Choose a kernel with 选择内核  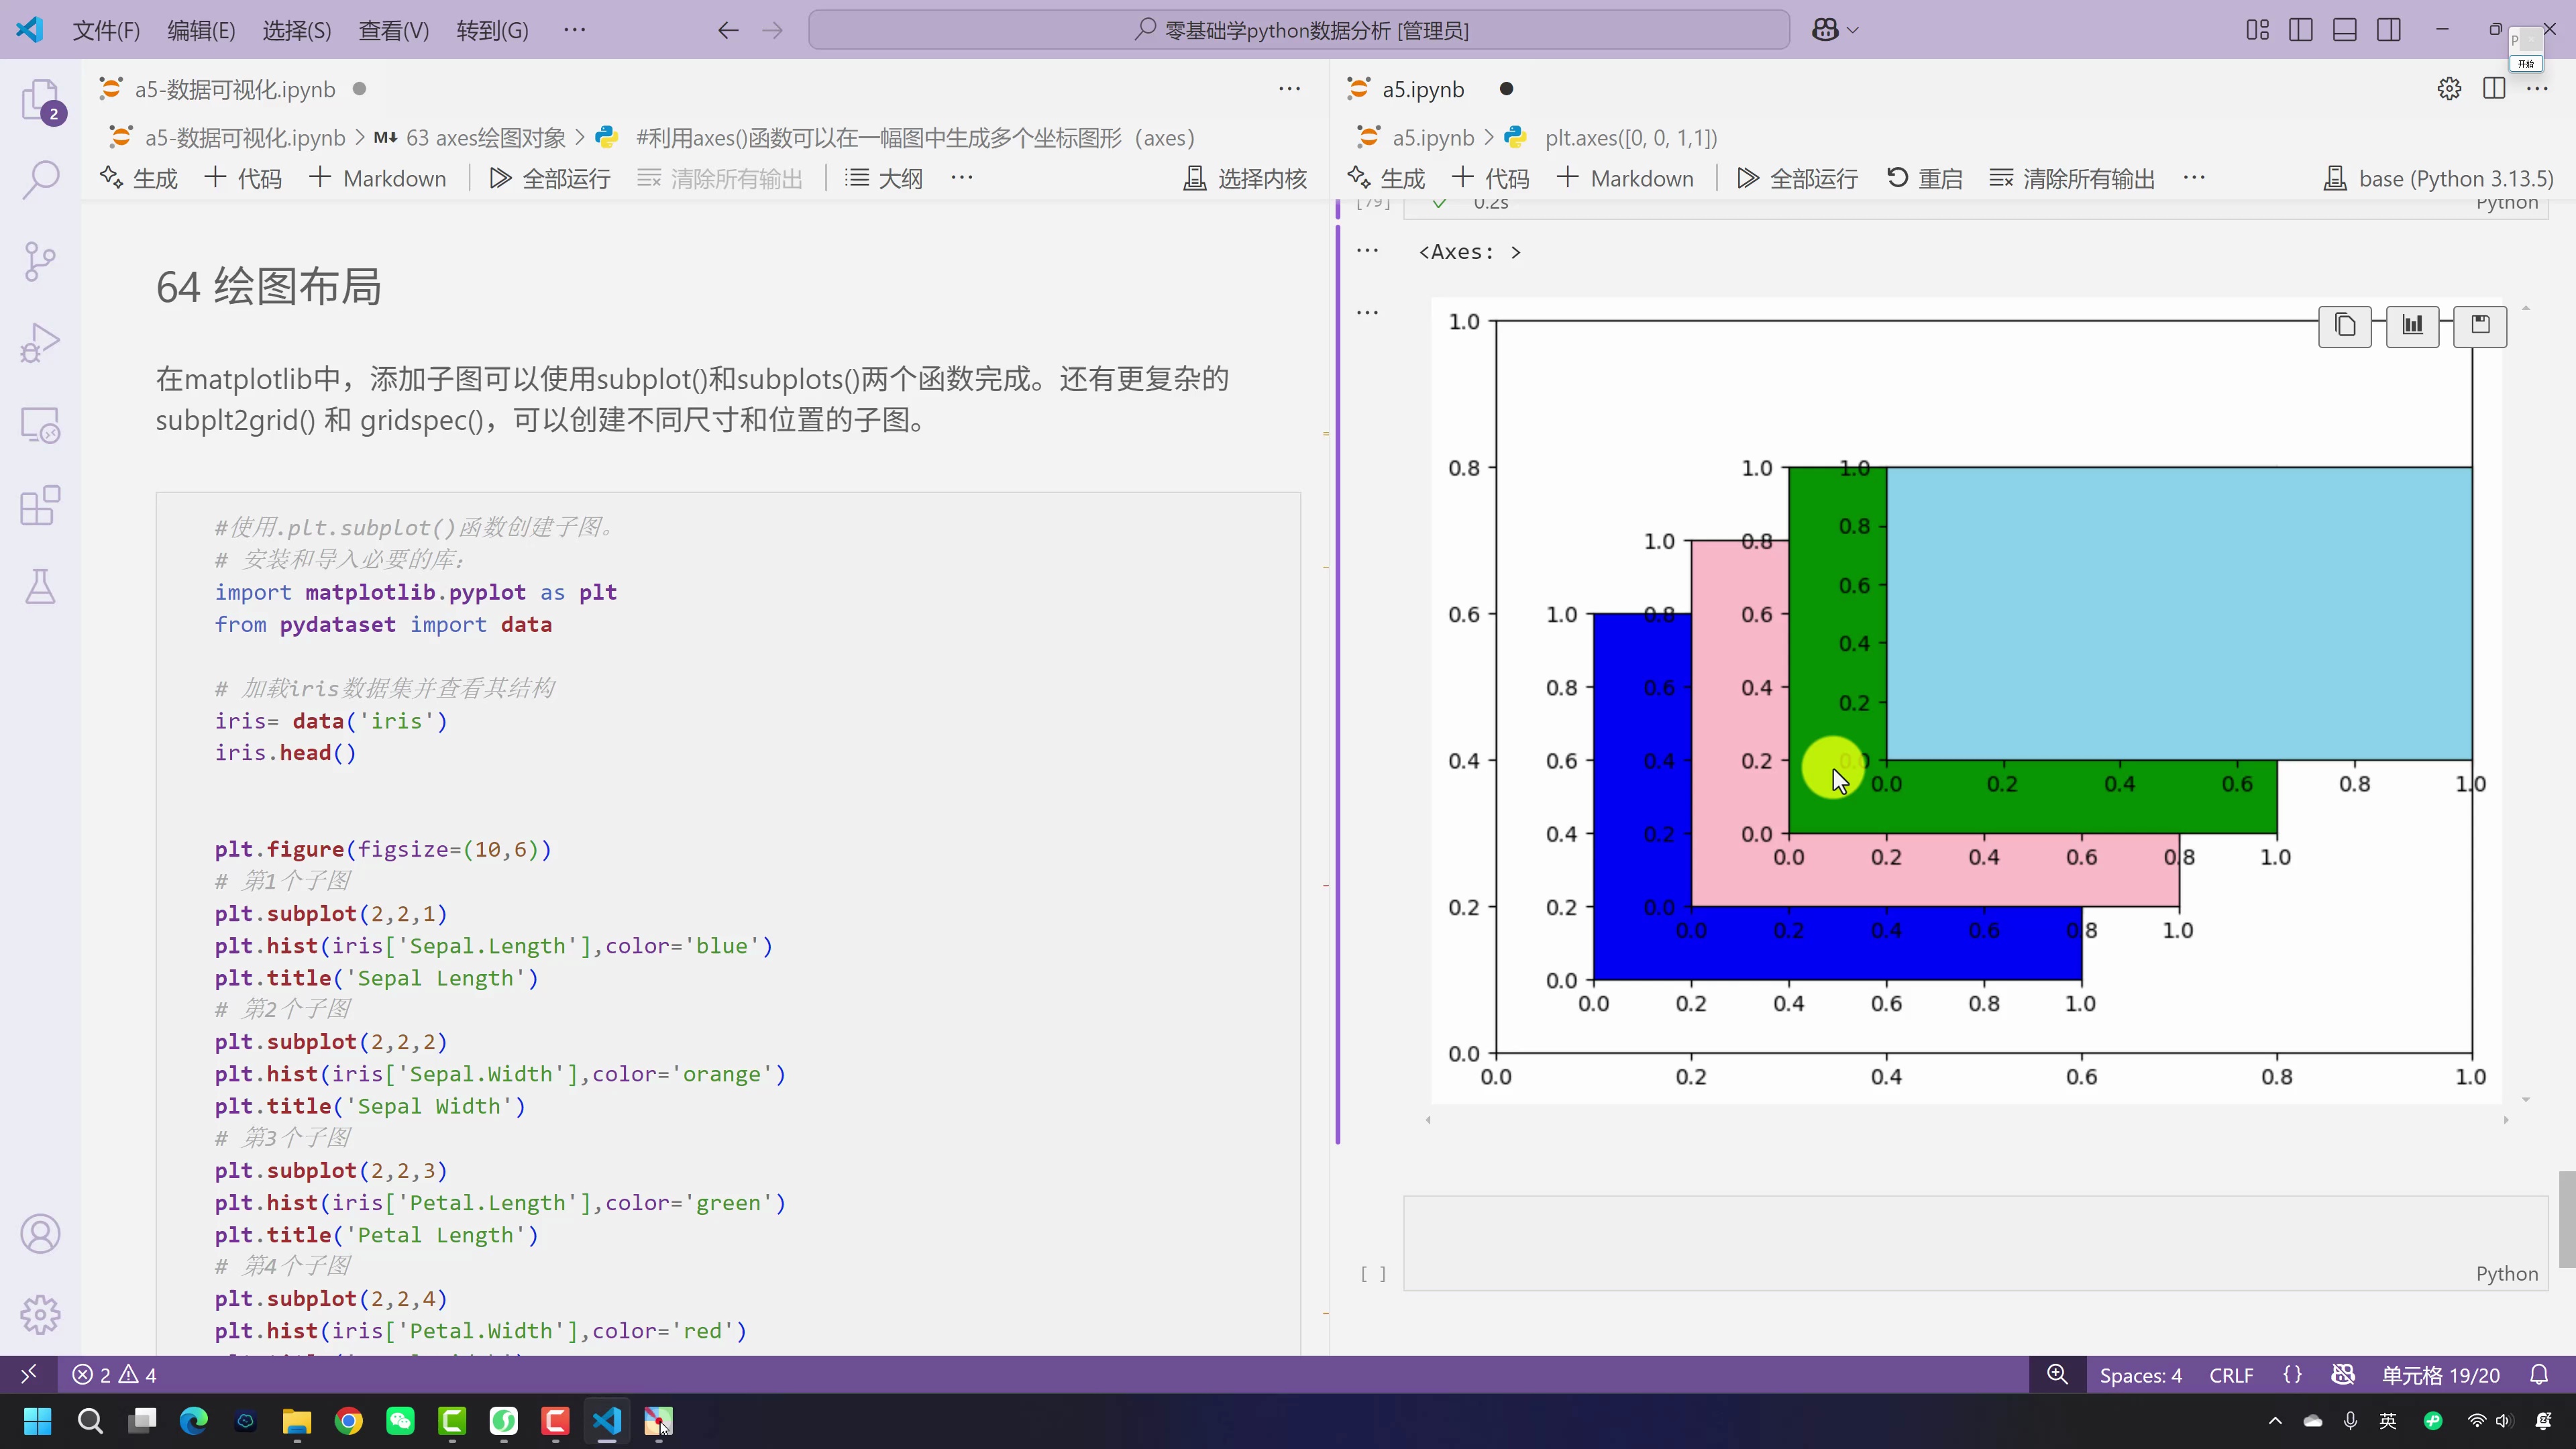[x=1245, y=178]
